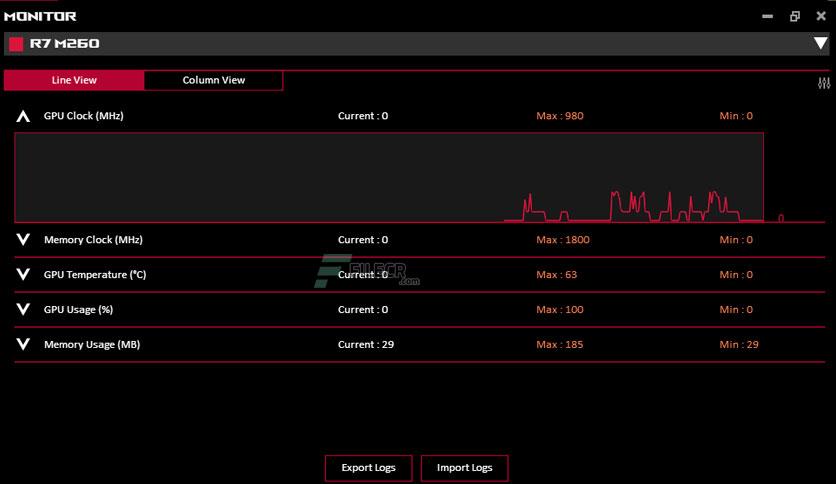Click the Export Logs button
This screenshot has width=836, height=484.
[x=368, y=467]
